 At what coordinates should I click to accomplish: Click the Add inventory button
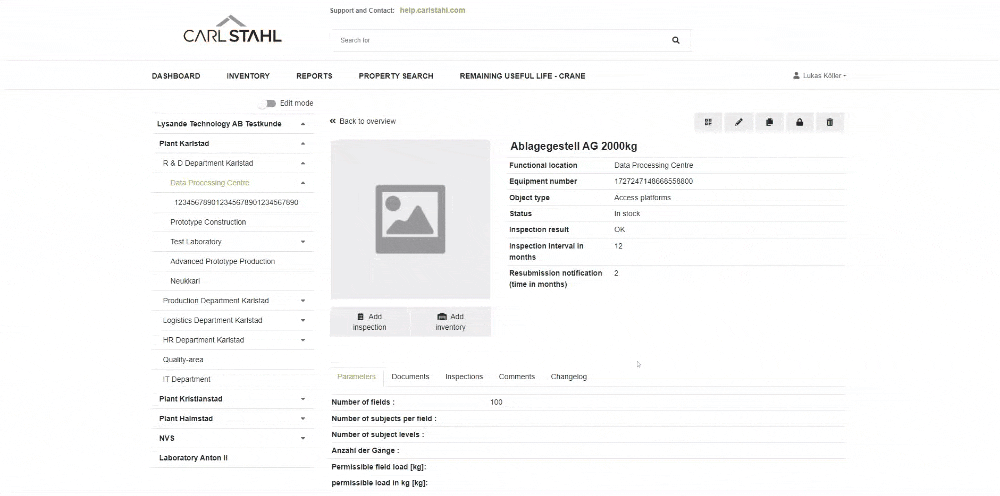[450, 322]
